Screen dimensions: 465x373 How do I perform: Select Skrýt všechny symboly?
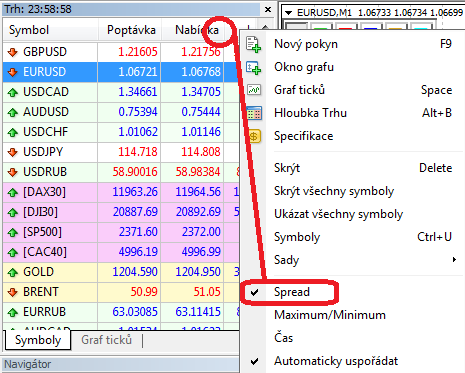coord(334,191)
